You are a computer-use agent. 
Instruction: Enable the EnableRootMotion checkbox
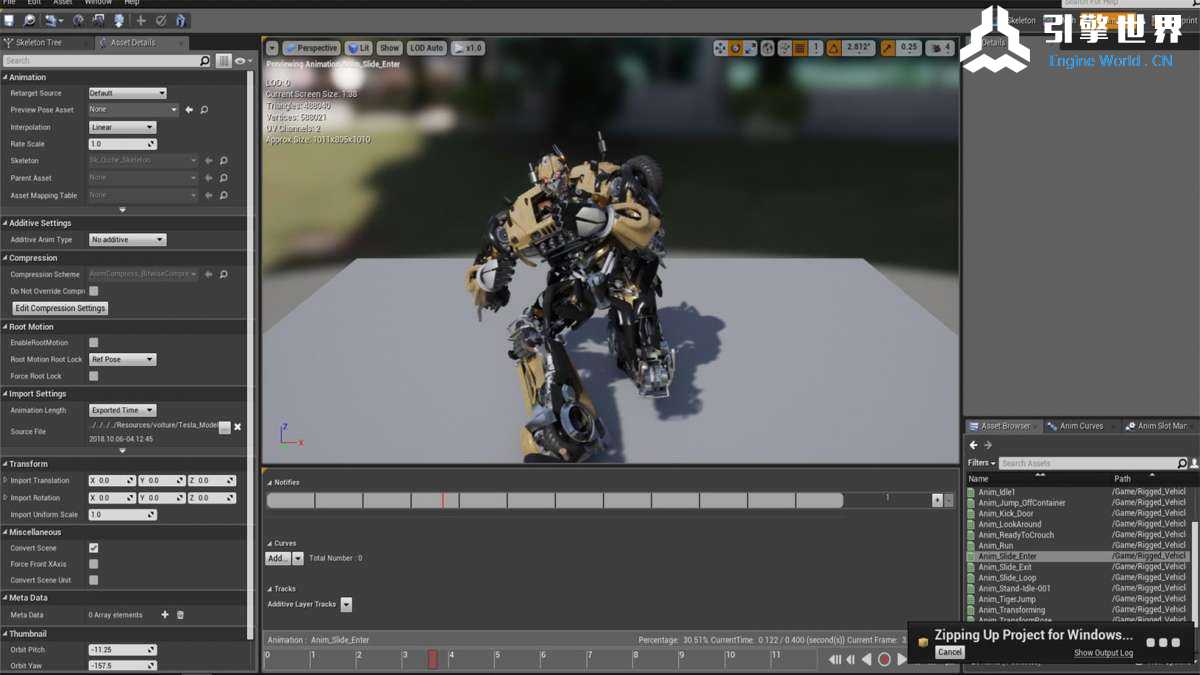pos(94,343)
